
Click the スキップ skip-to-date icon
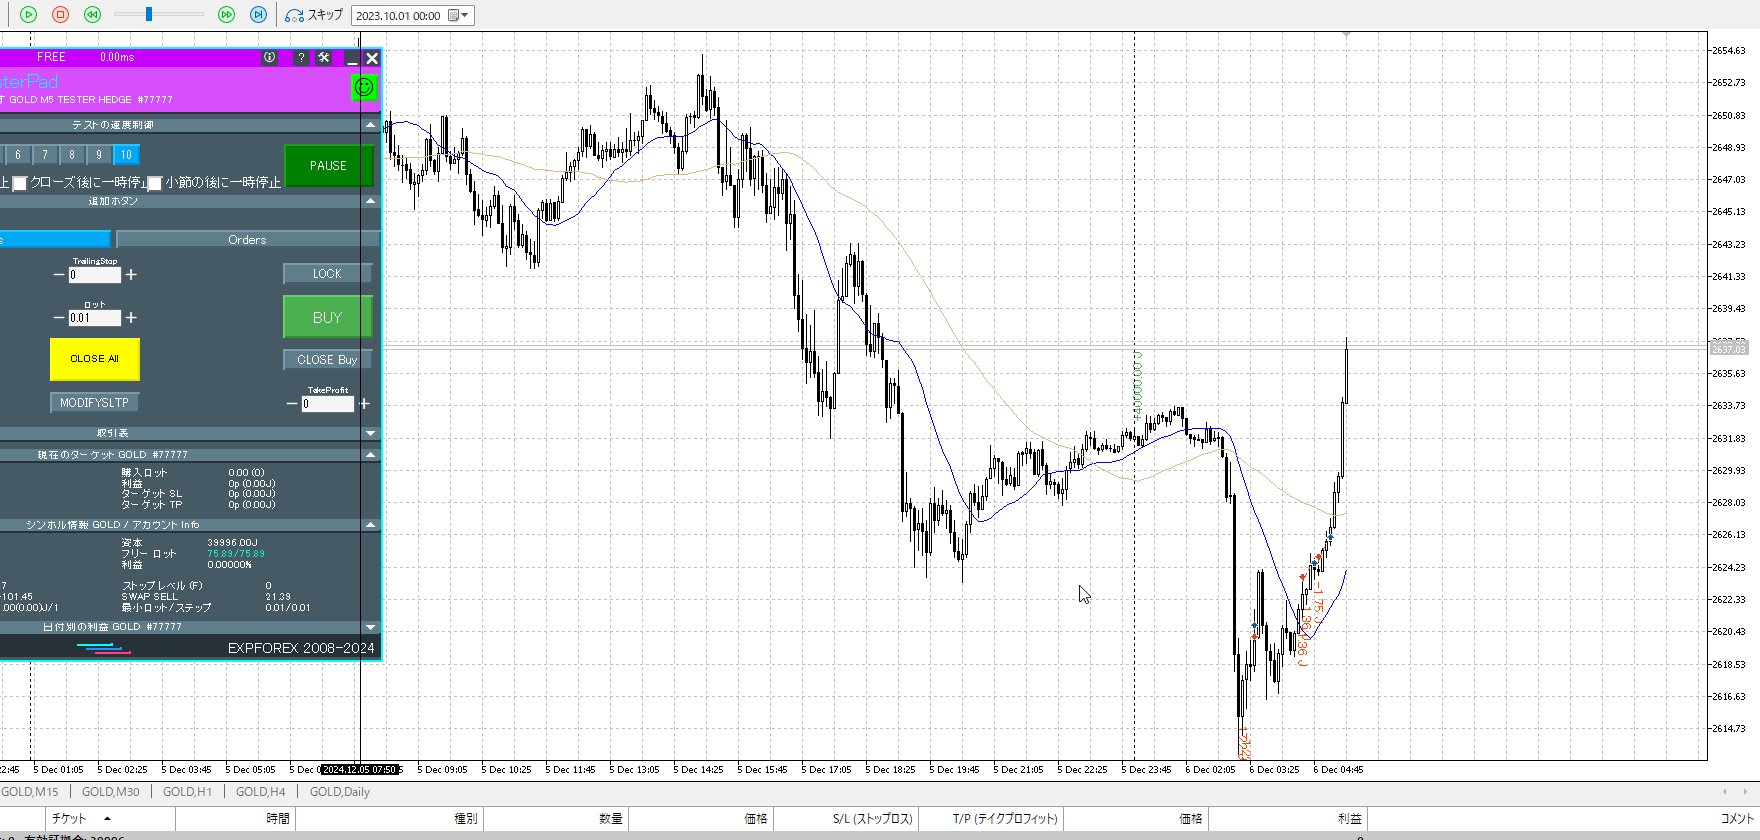point(295,15)
